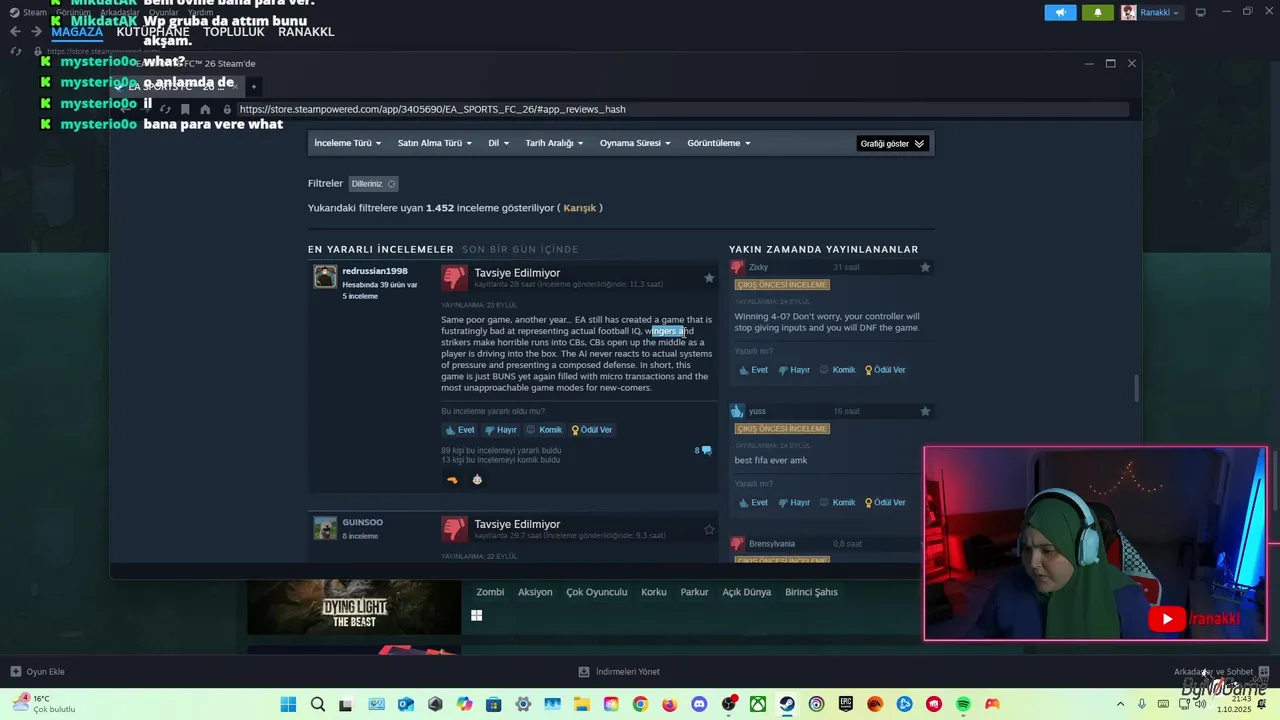Click Oyun Ekle at bottom left
1280x720 pixels.
pyautogui.click(x=38, y=672)
